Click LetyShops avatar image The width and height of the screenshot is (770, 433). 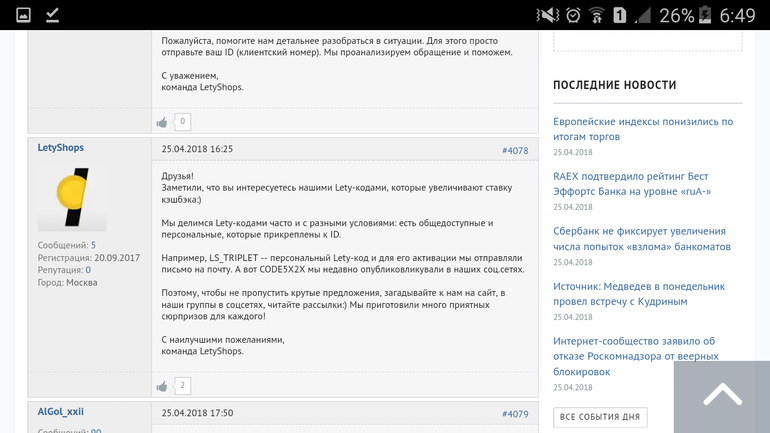(x=72, y=199)
